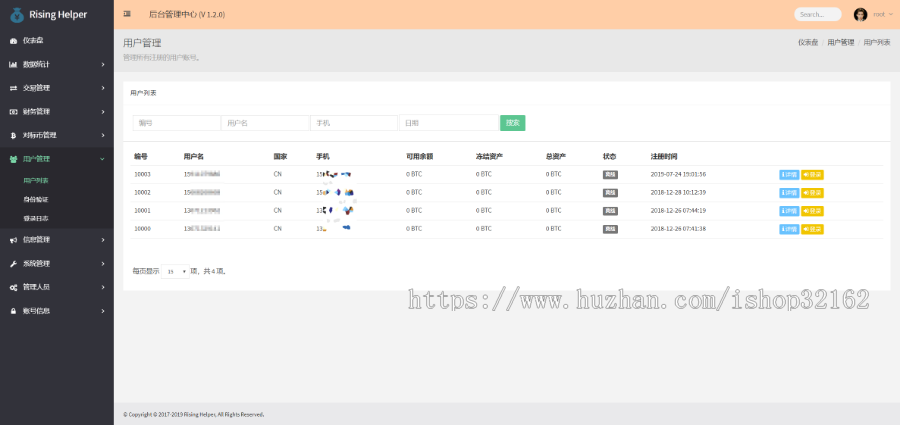900x425 pixels.
Task: Click the 信息管理 megaphone icon
Action: pos(13,240)
